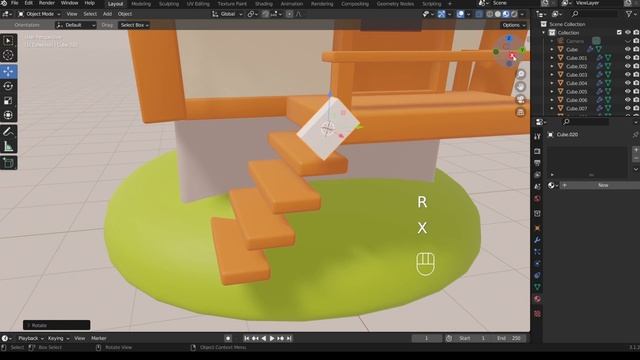Activate the Rotate tool
This screenshot has height=360, width=640.
pyautogui.click(x=8, y=86)
